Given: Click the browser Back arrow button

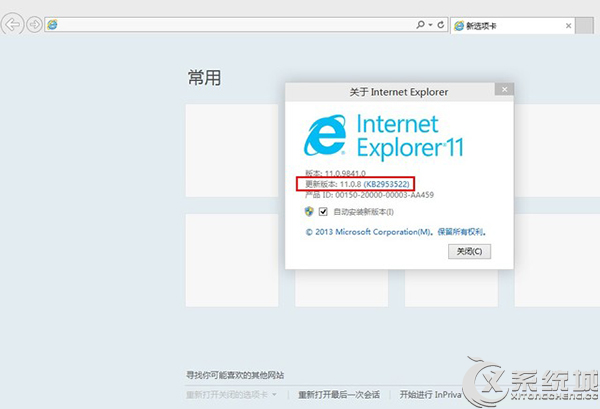Looking at the screenshot, I should (x=12, y=24).
